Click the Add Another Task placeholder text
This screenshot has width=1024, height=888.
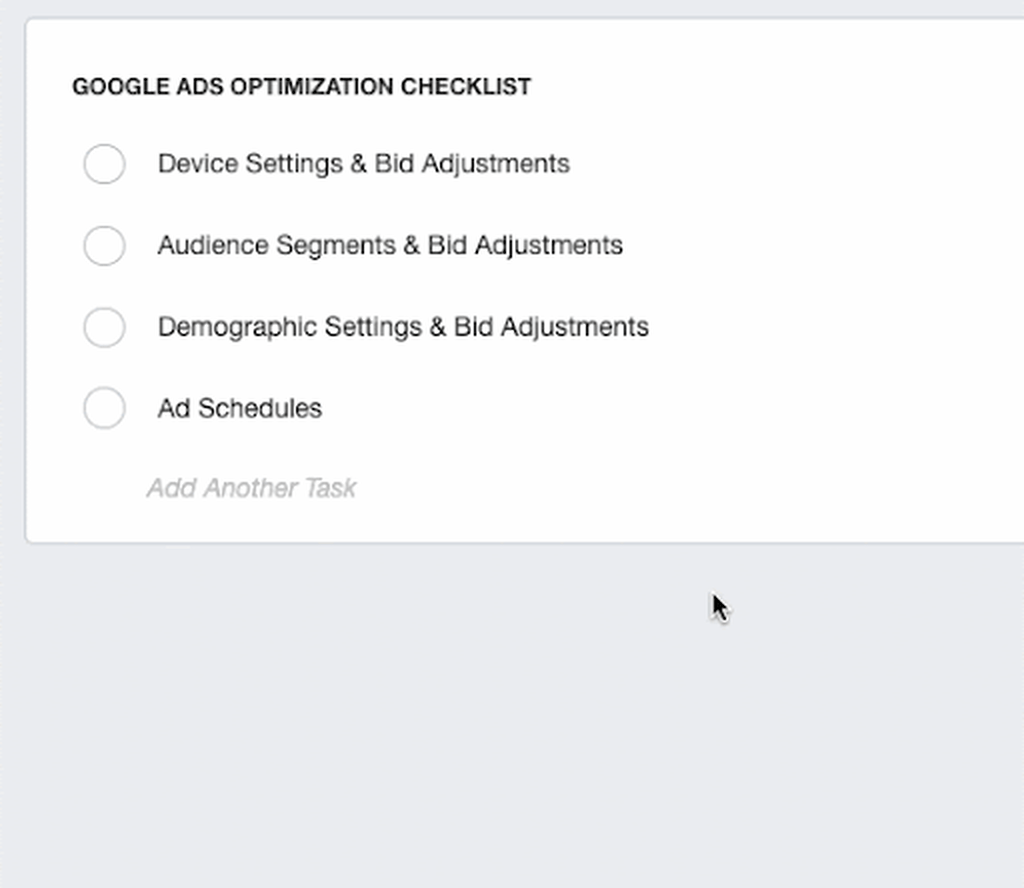click(x=251, y=488)
